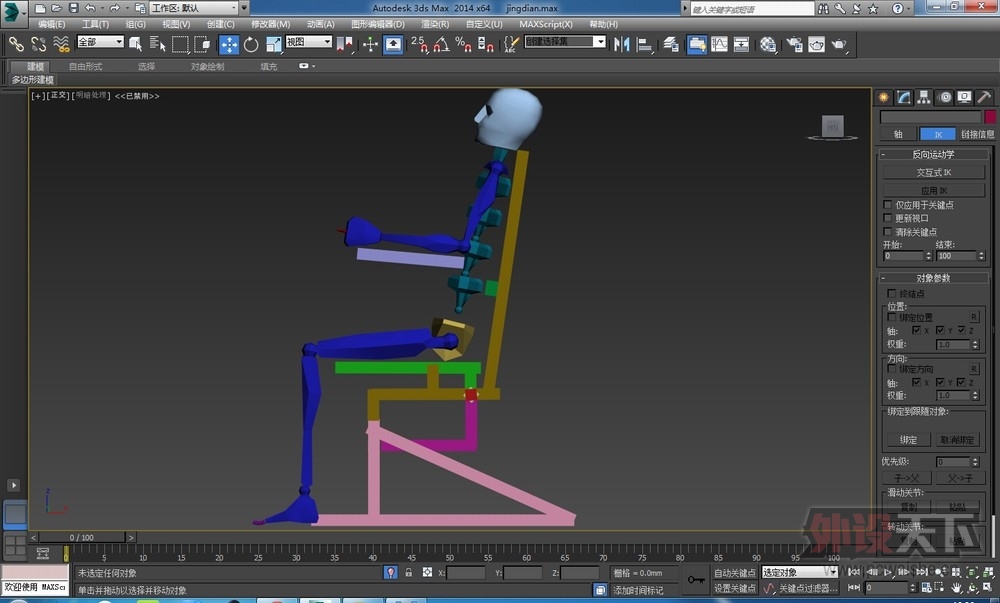Screen dimensions: 1000x603
Task: Enable '终结点' checkbox
Action: tap(892, 293)
